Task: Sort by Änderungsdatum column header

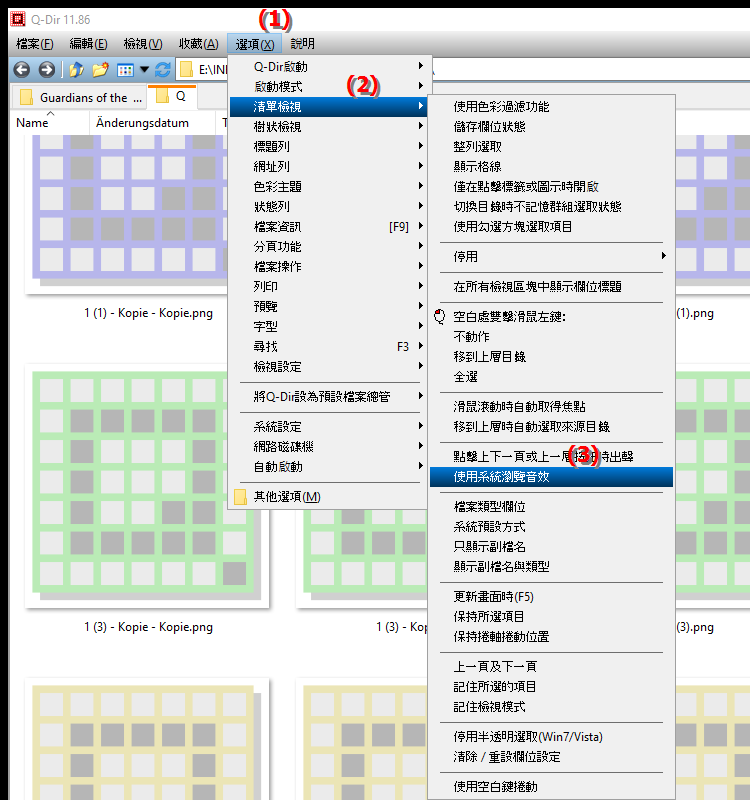Action: [x=152, y=122]
